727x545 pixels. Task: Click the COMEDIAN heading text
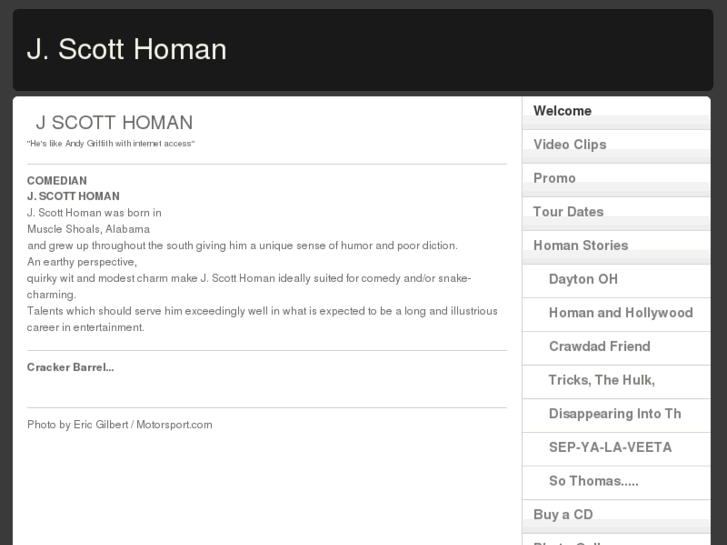tap(56, 181)
